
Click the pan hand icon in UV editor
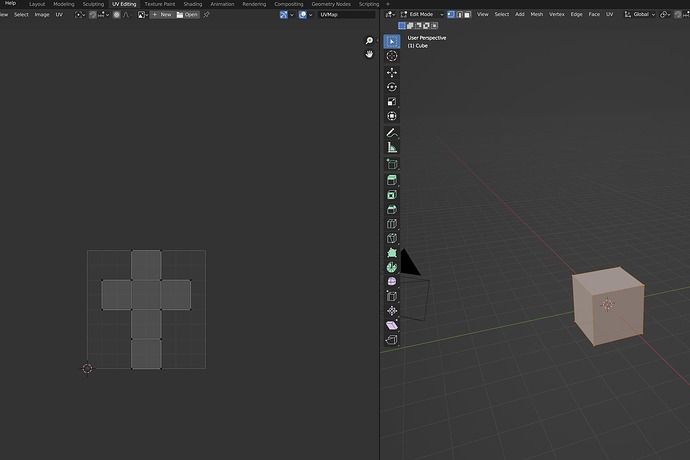coord(369,55)
